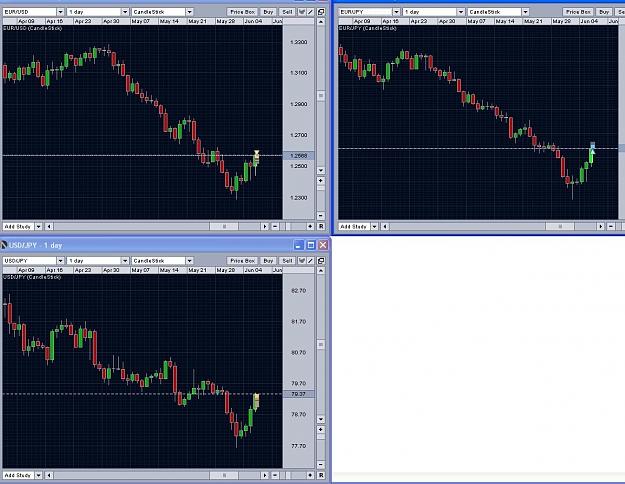625x484 pixels.
Task: Click scroll-right arrow under EUR/USD chart
Action: pos(265,226)
